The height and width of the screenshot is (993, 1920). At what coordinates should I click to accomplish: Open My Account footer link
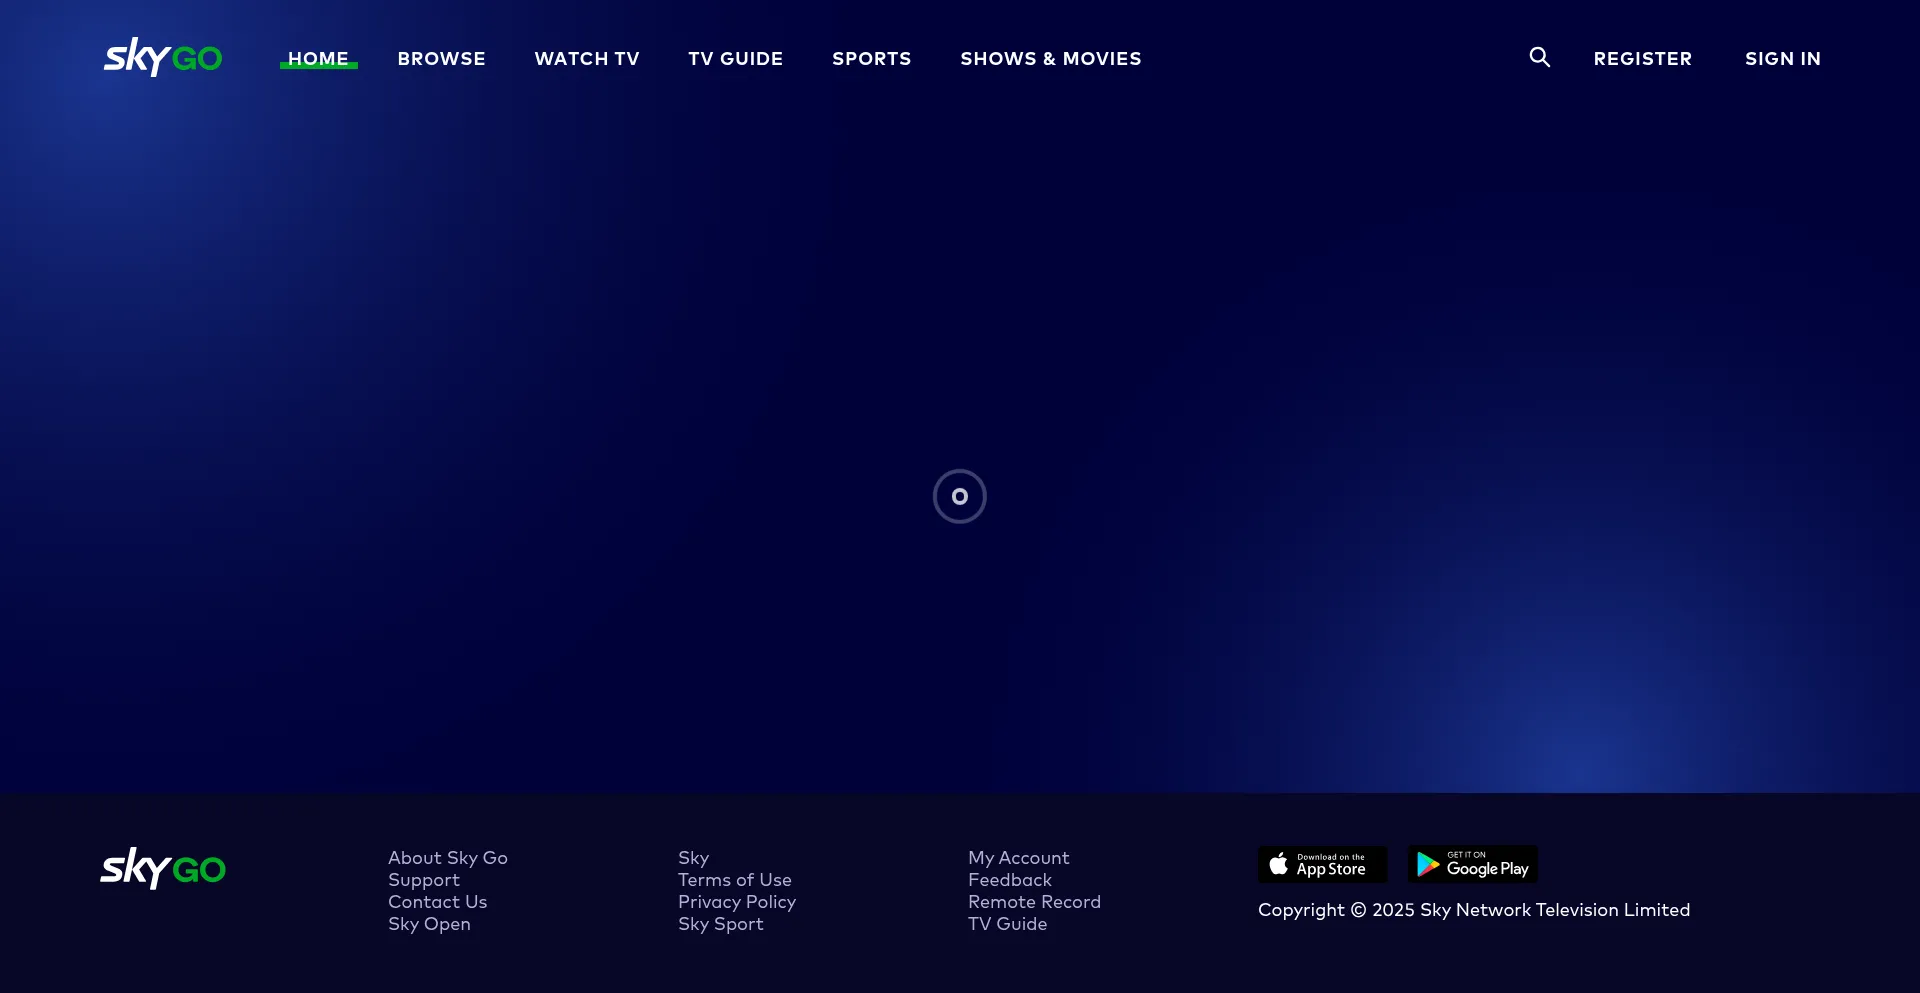[1018, 858]
